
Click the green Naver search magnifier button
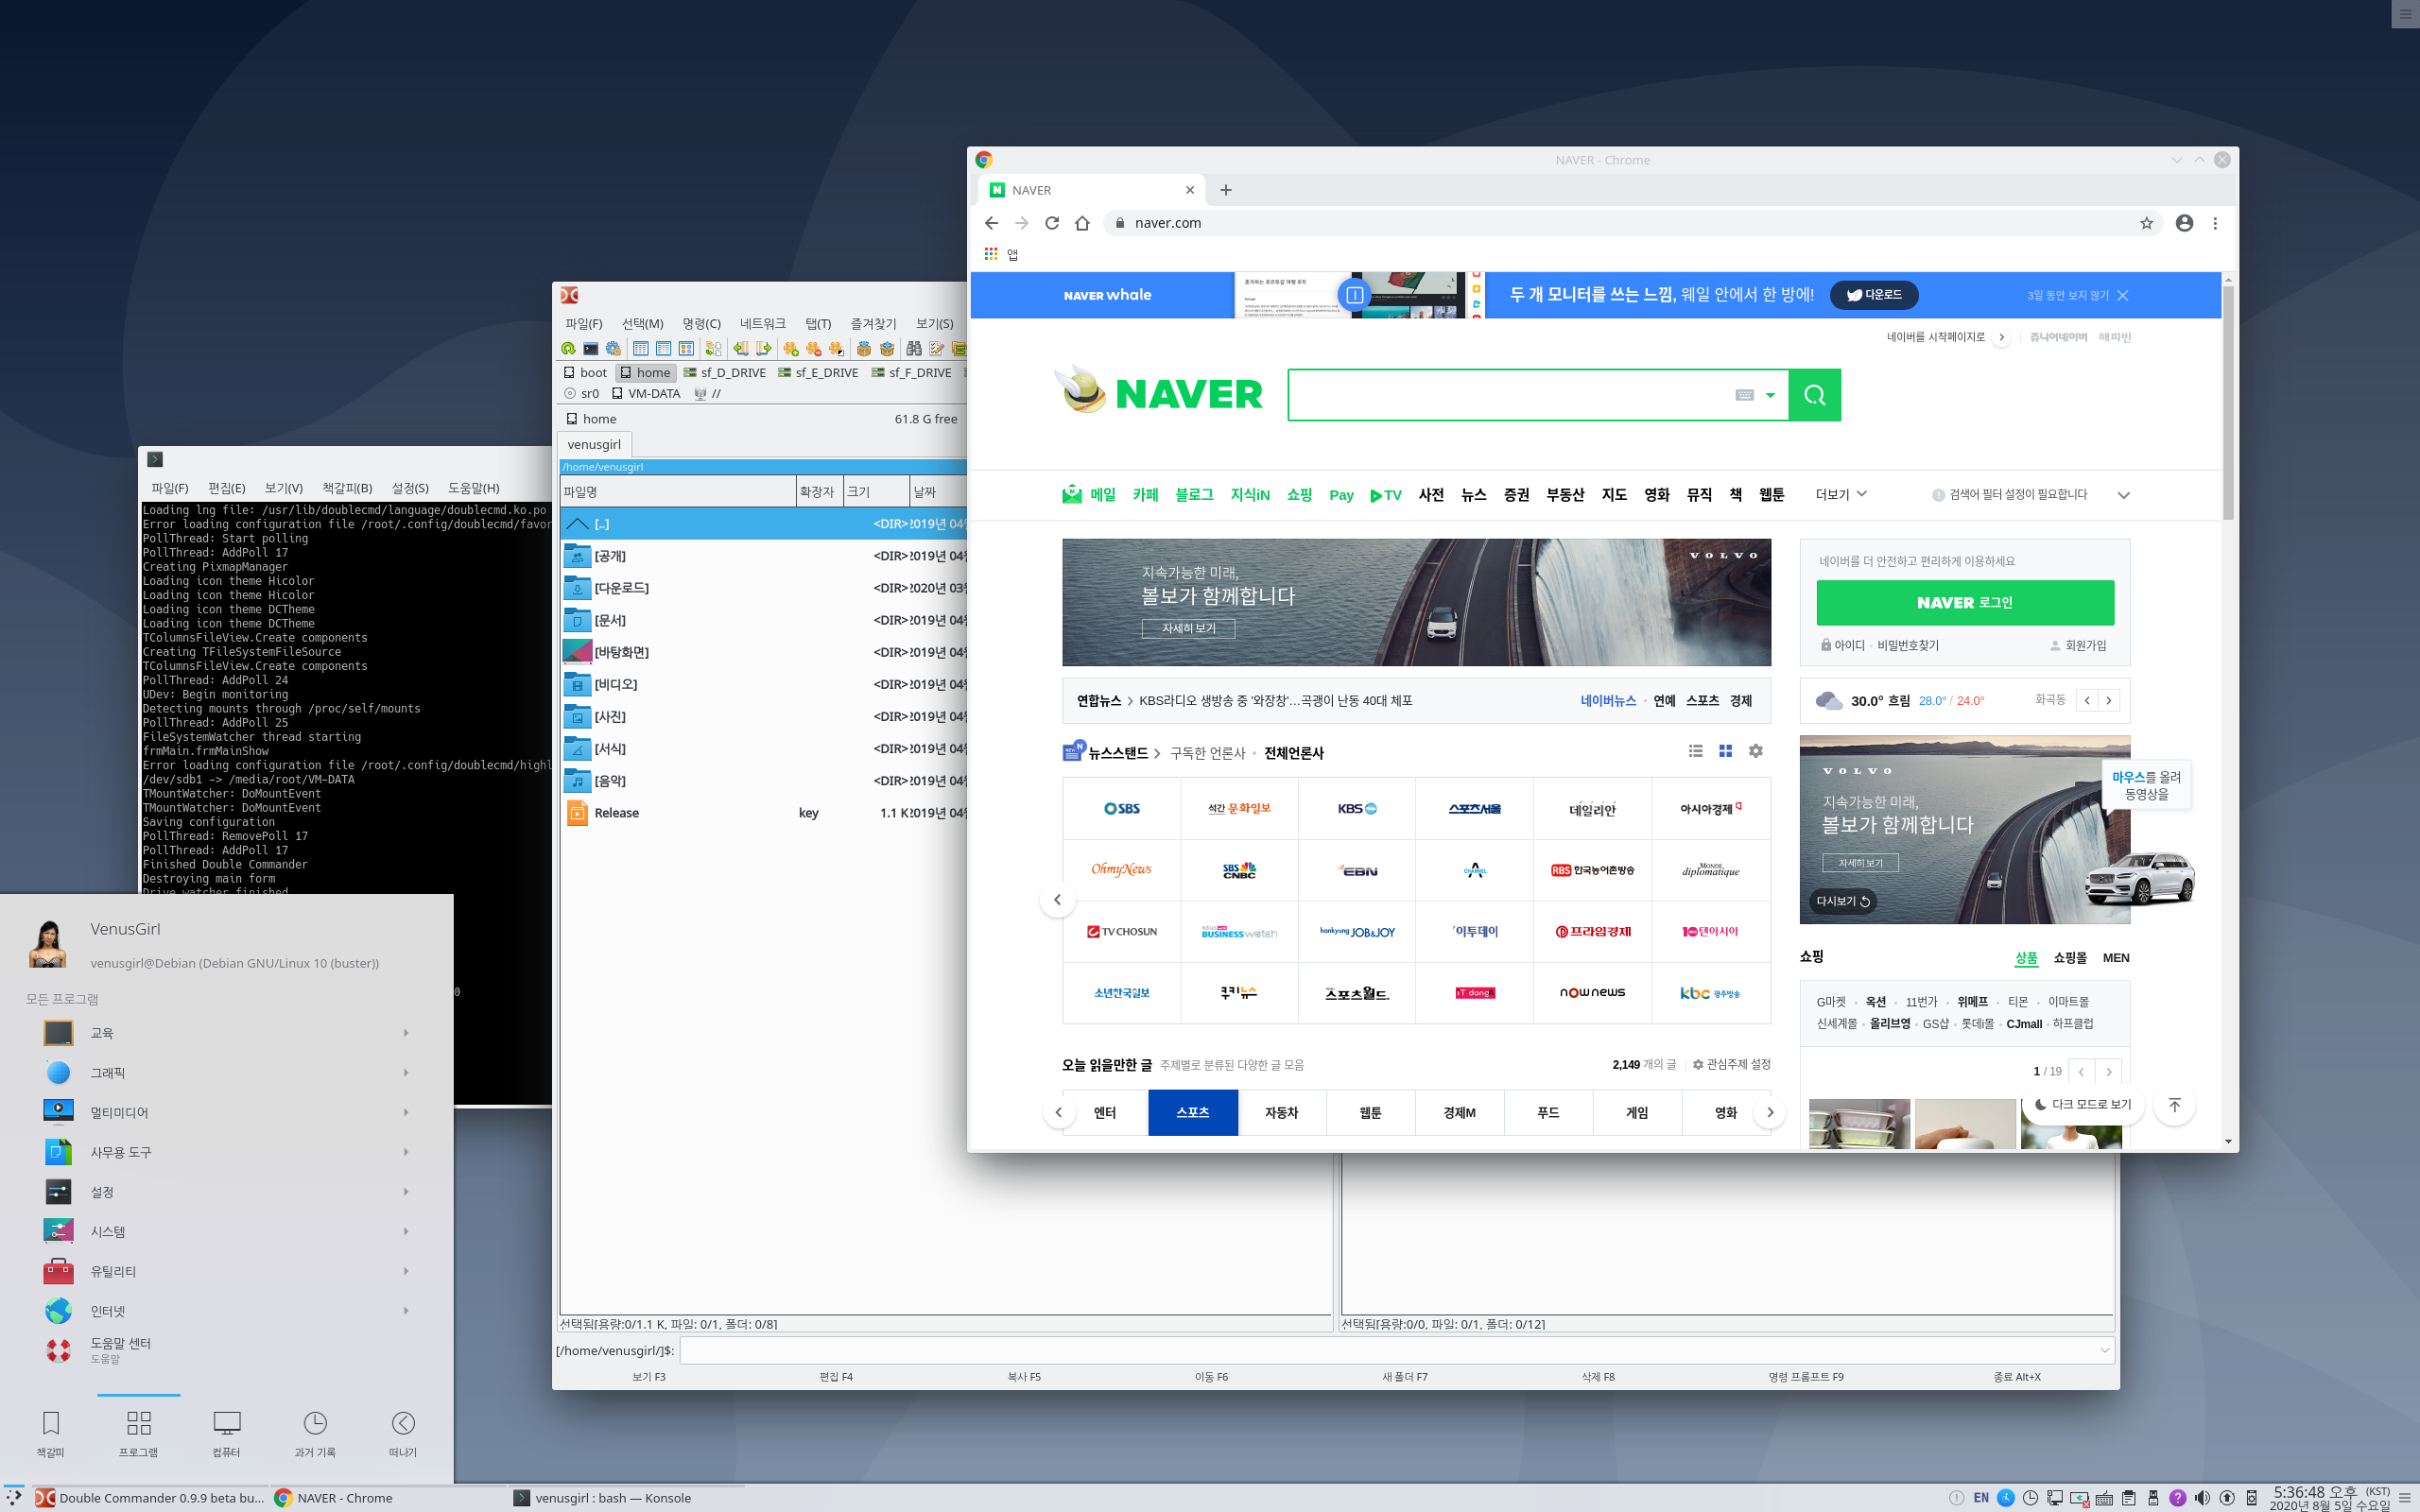[x=1814, y=395]
